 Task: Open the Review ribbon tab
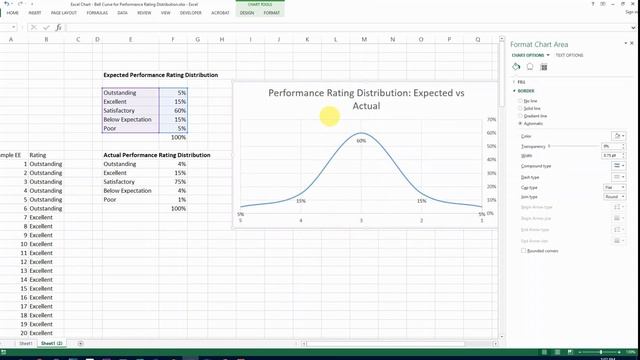click(144, 13)
